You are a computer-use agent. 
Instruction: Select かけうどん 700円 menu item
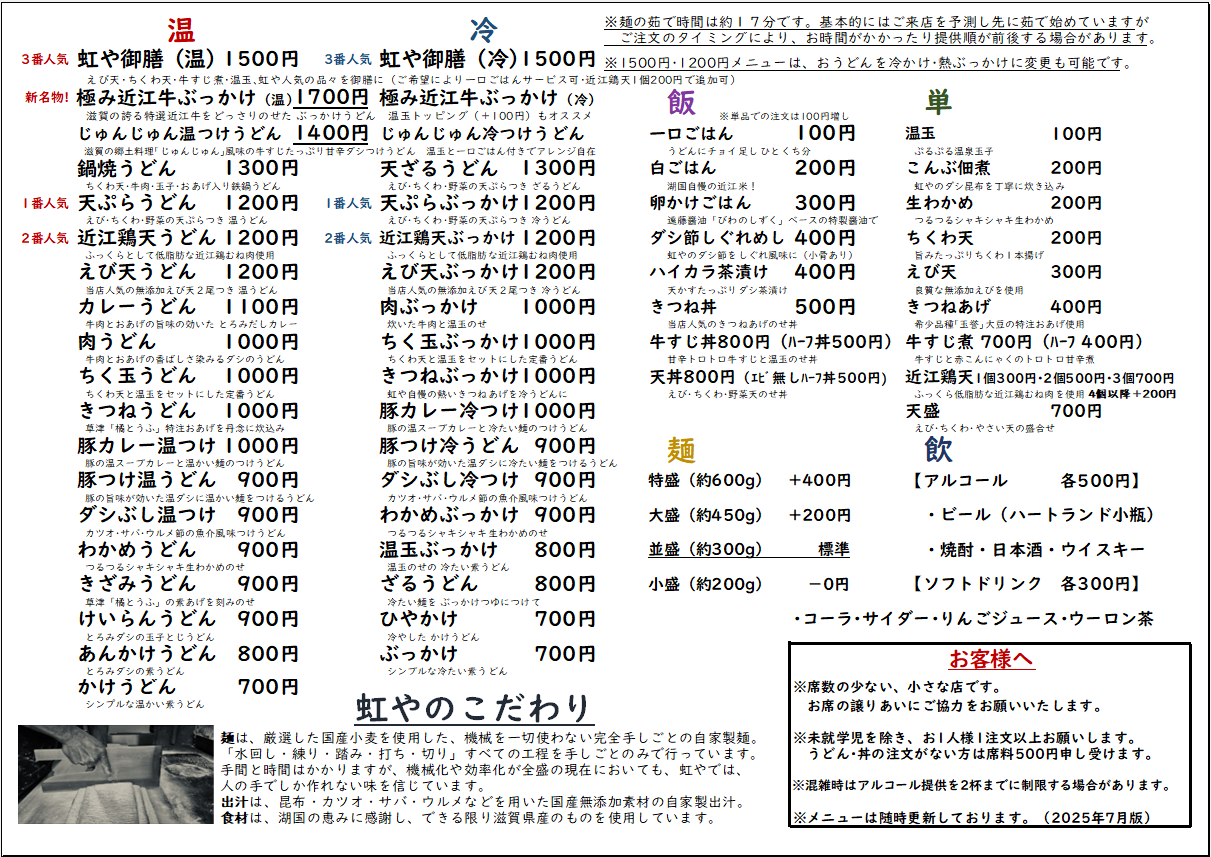tap(188, 688)
